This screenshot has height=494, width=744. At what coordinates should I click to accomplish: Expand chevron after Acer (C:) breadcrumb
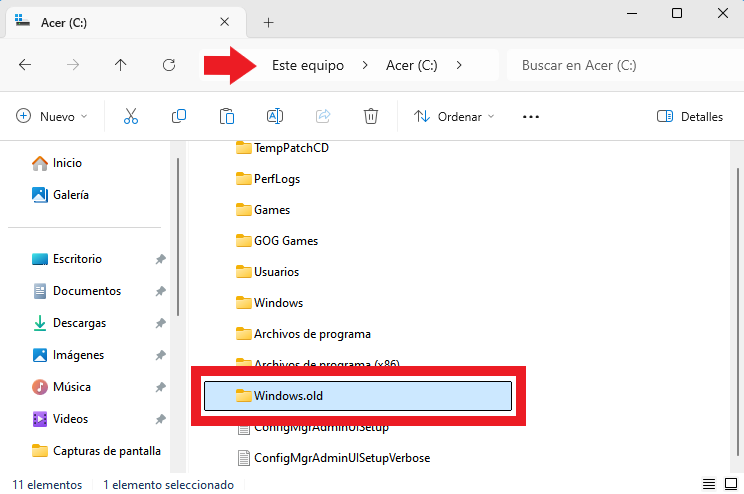pos(458,65)
